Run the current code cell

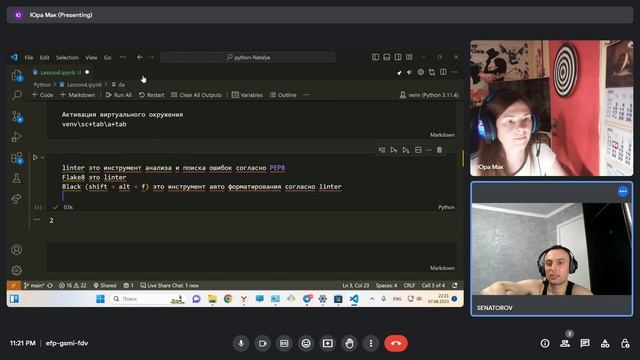tap(35, 157)
